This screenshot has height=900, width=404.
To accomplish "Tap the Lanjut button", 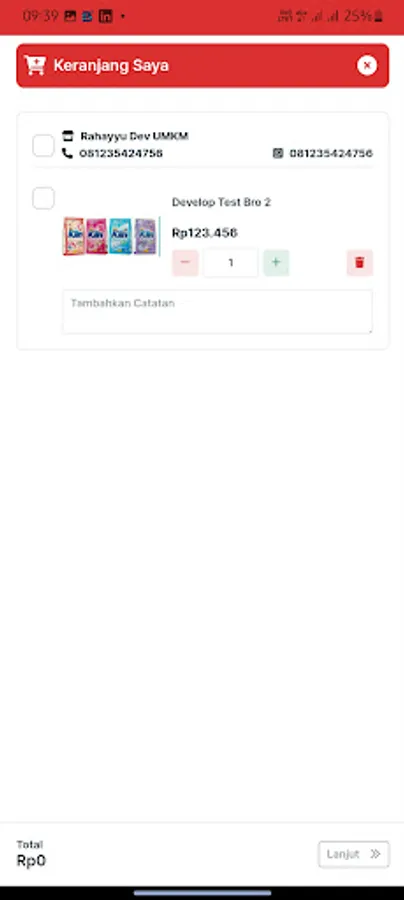I will tap(354, 854).
